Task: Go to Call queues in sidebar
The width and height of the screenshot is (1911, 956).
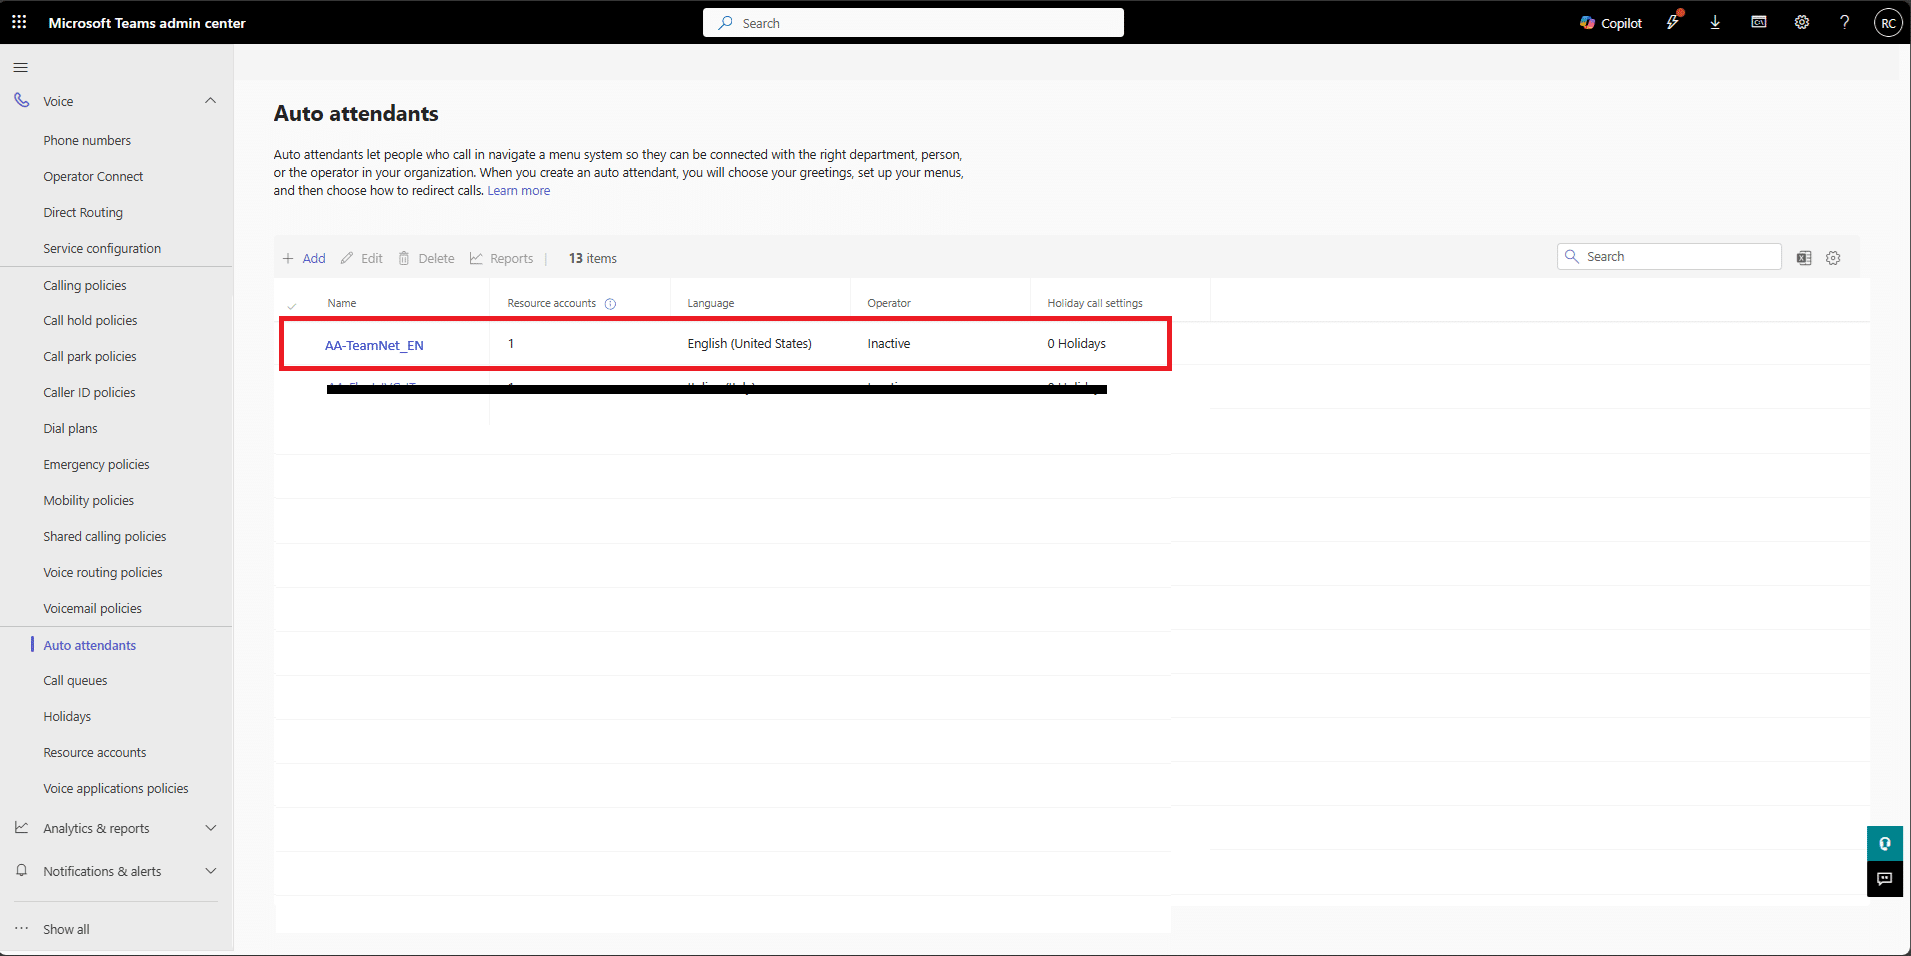Action: 75,681
